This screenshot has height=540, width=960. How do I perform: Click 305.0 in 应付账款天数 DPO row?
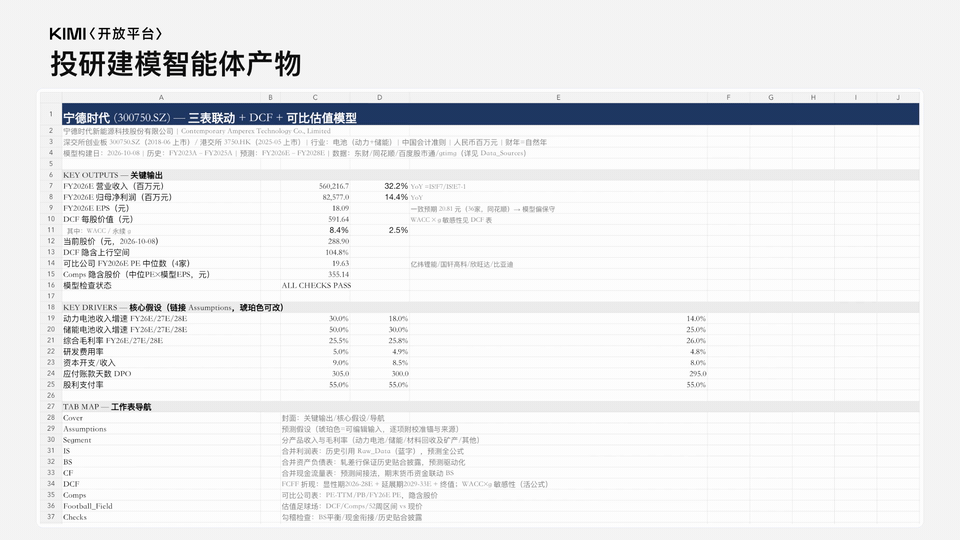click(x=340, y=373)
